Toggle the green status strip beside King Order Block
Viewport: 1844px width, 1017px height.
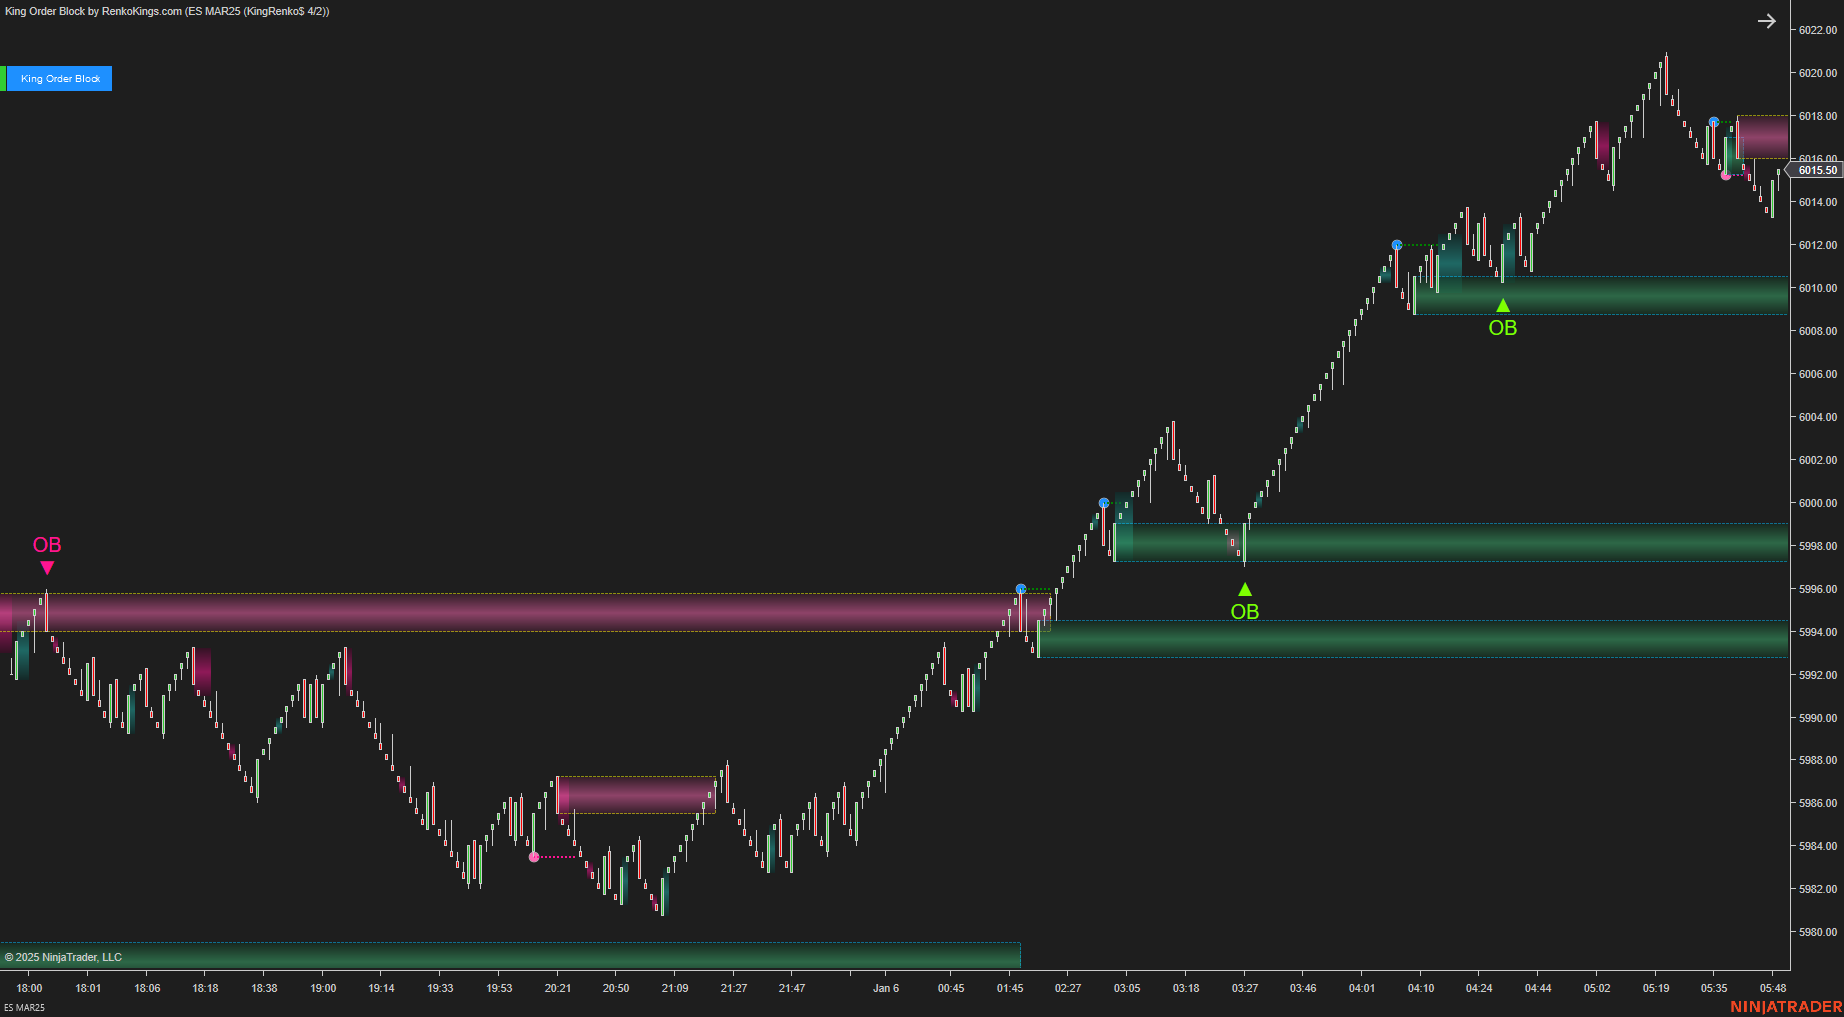[x=3, y=78]
